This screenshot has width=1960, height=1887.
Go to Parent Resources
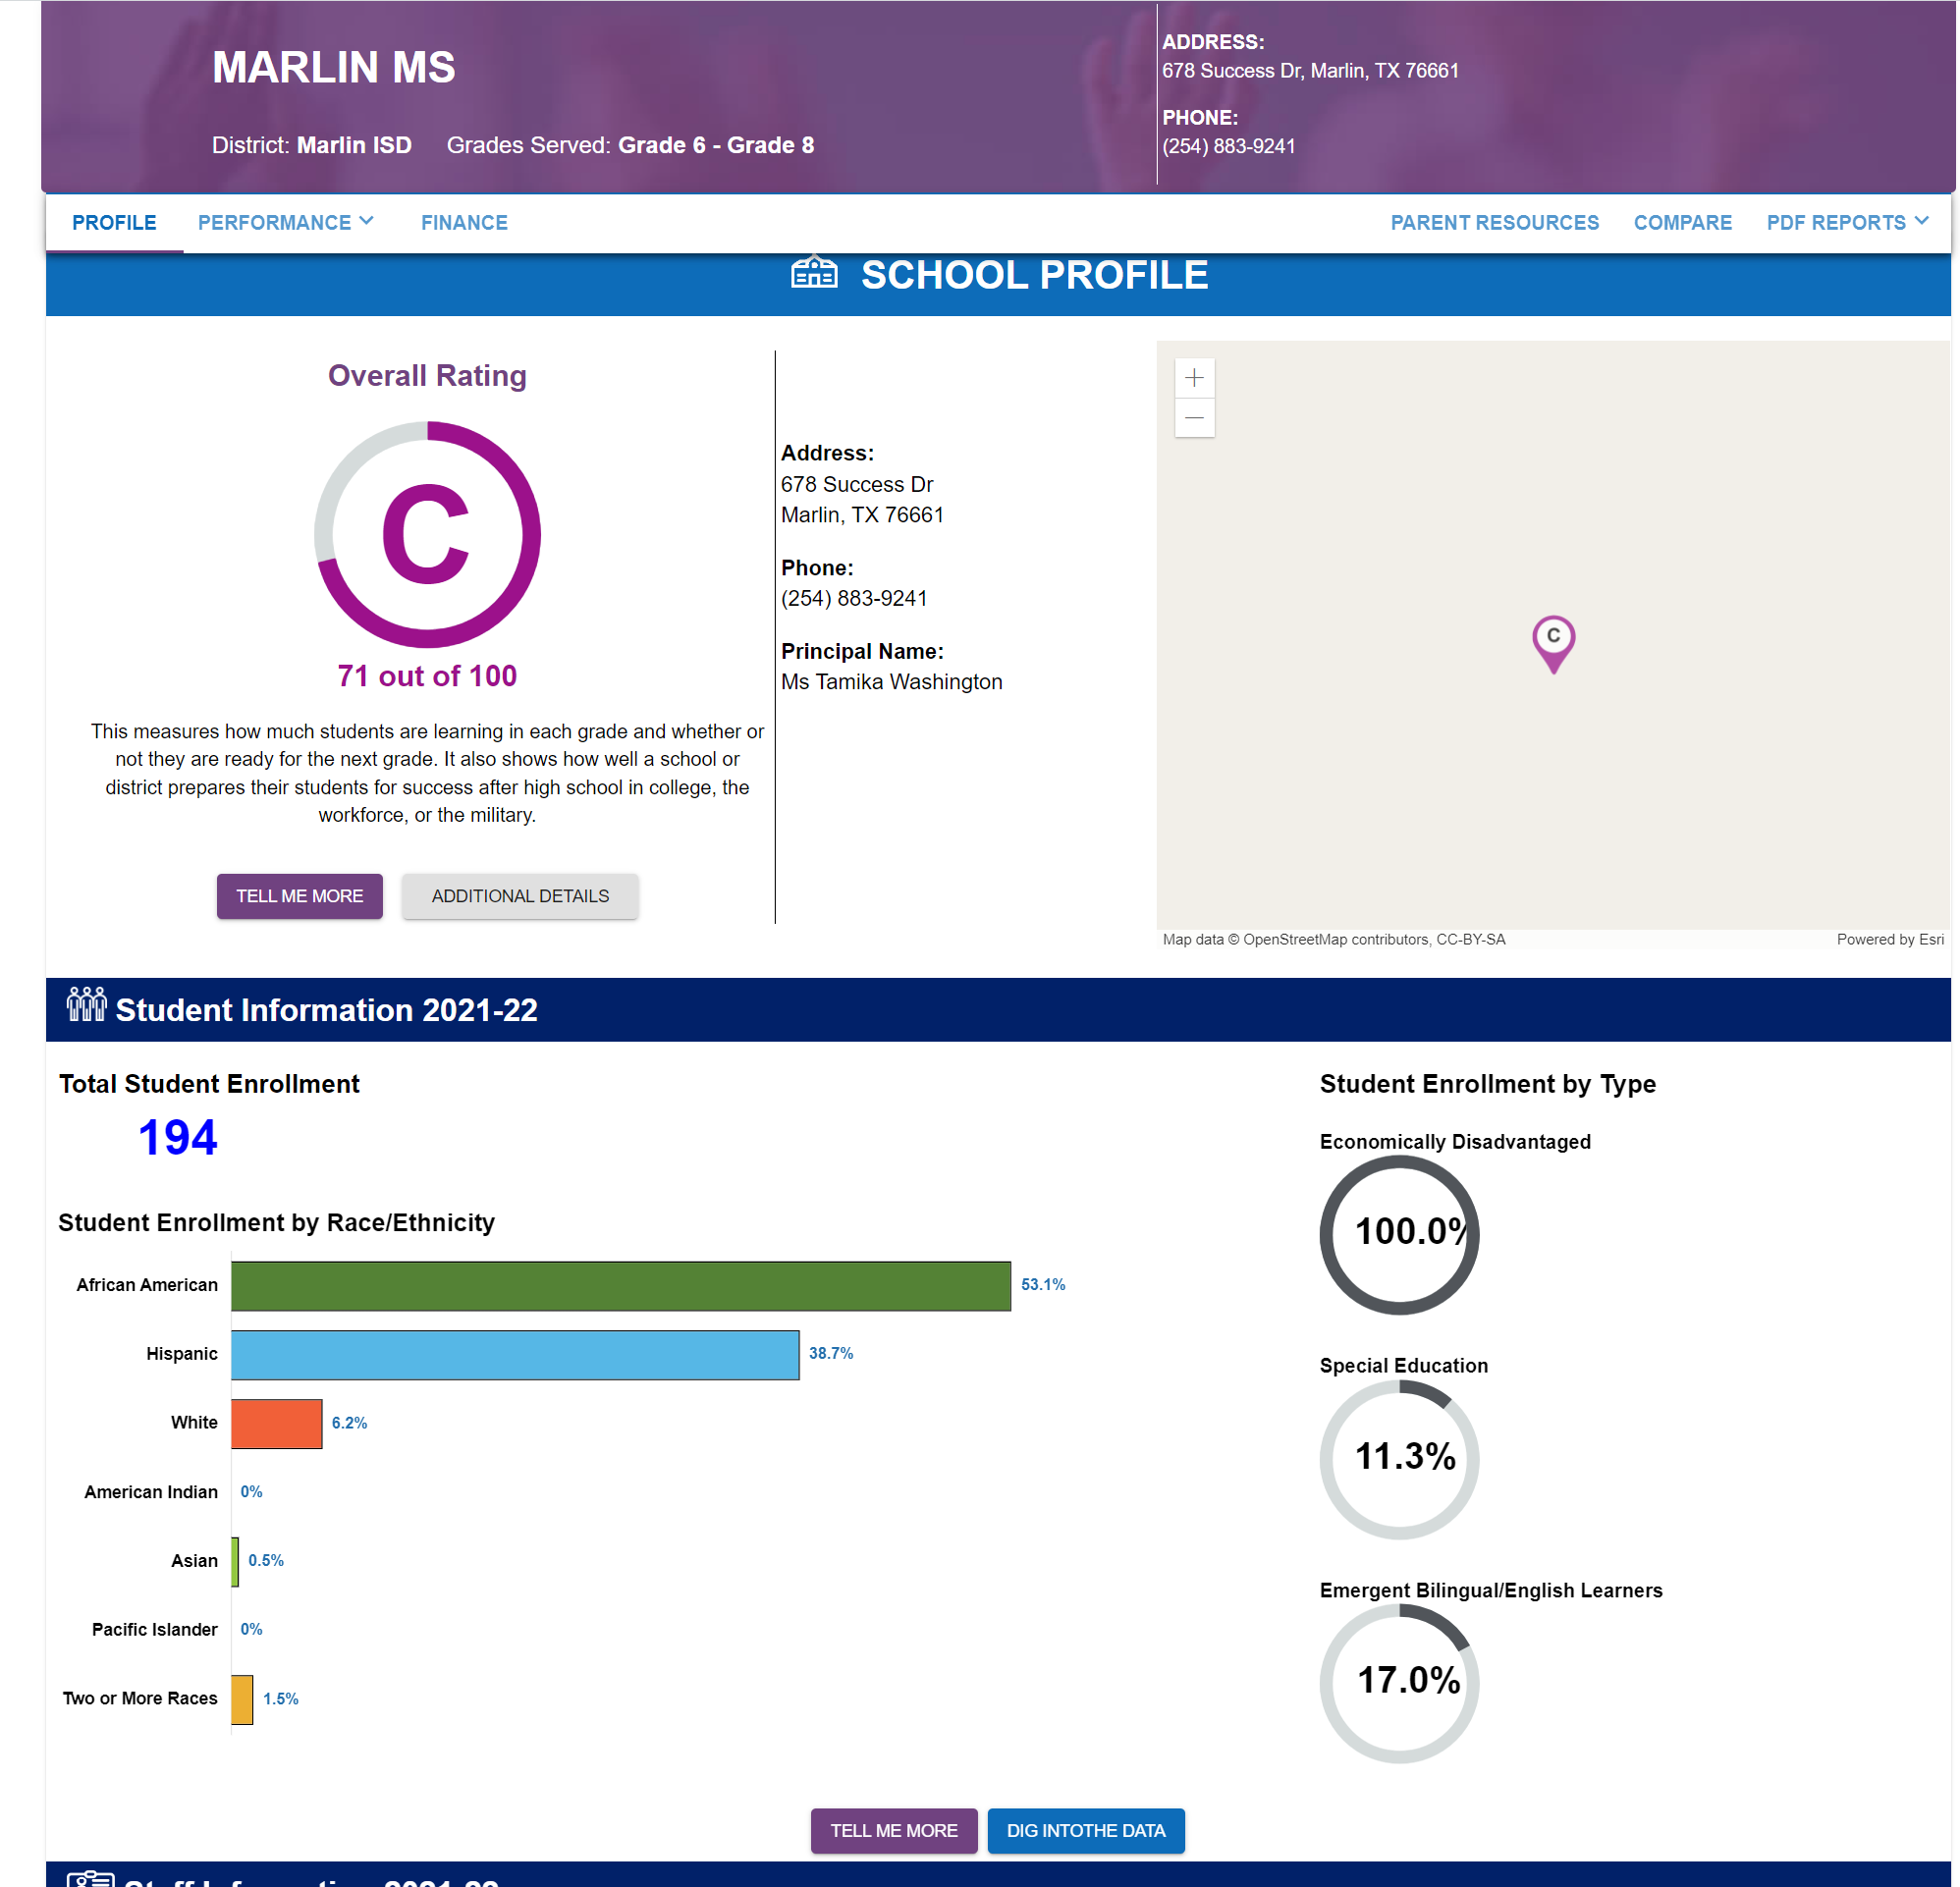pos(1494,223)
